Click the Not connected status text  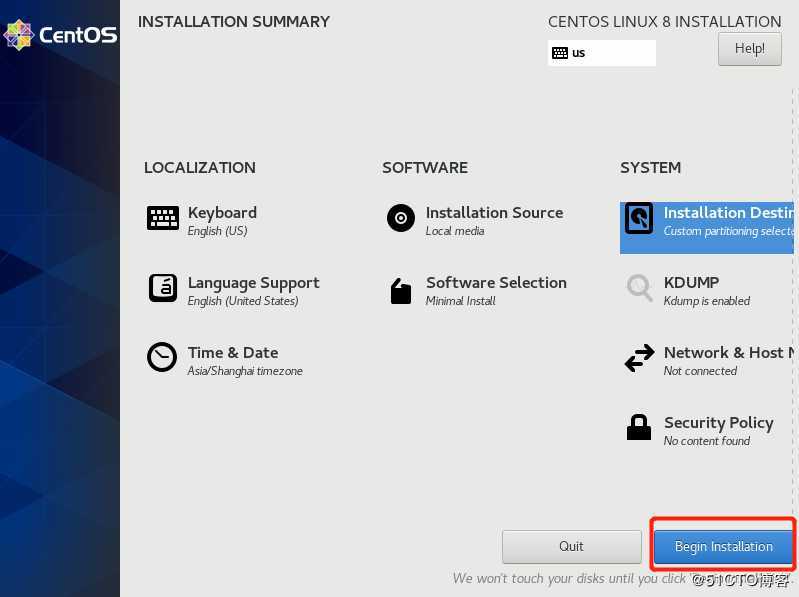point(700,371)
